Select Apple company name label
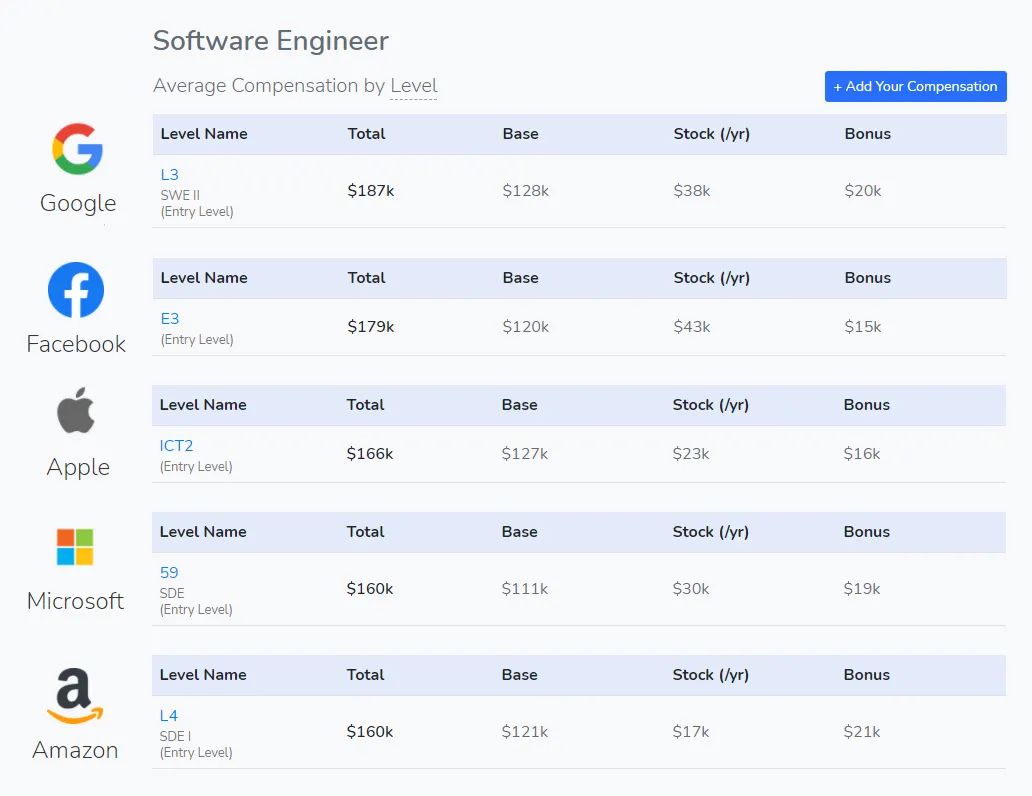Viewport: 1032px width, 796px height. coord(78,467)
